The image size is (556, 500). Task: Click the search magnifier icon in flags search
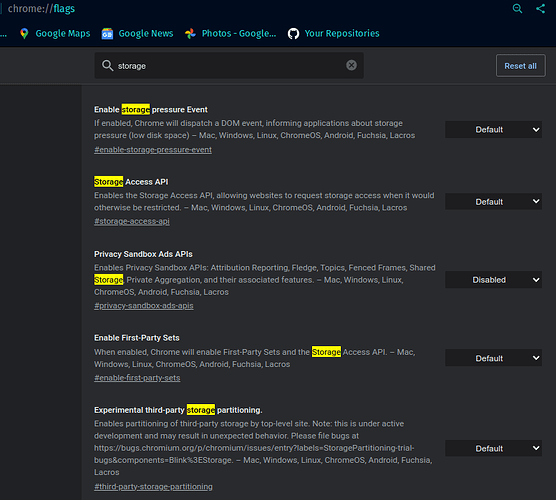click(x=107, y=65)
